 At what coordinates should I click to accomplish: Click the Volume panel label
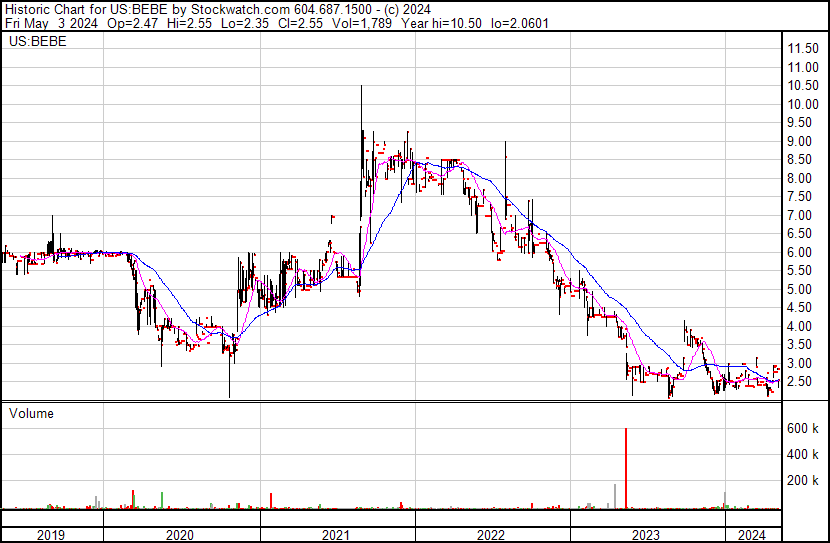tap(31, 413)
